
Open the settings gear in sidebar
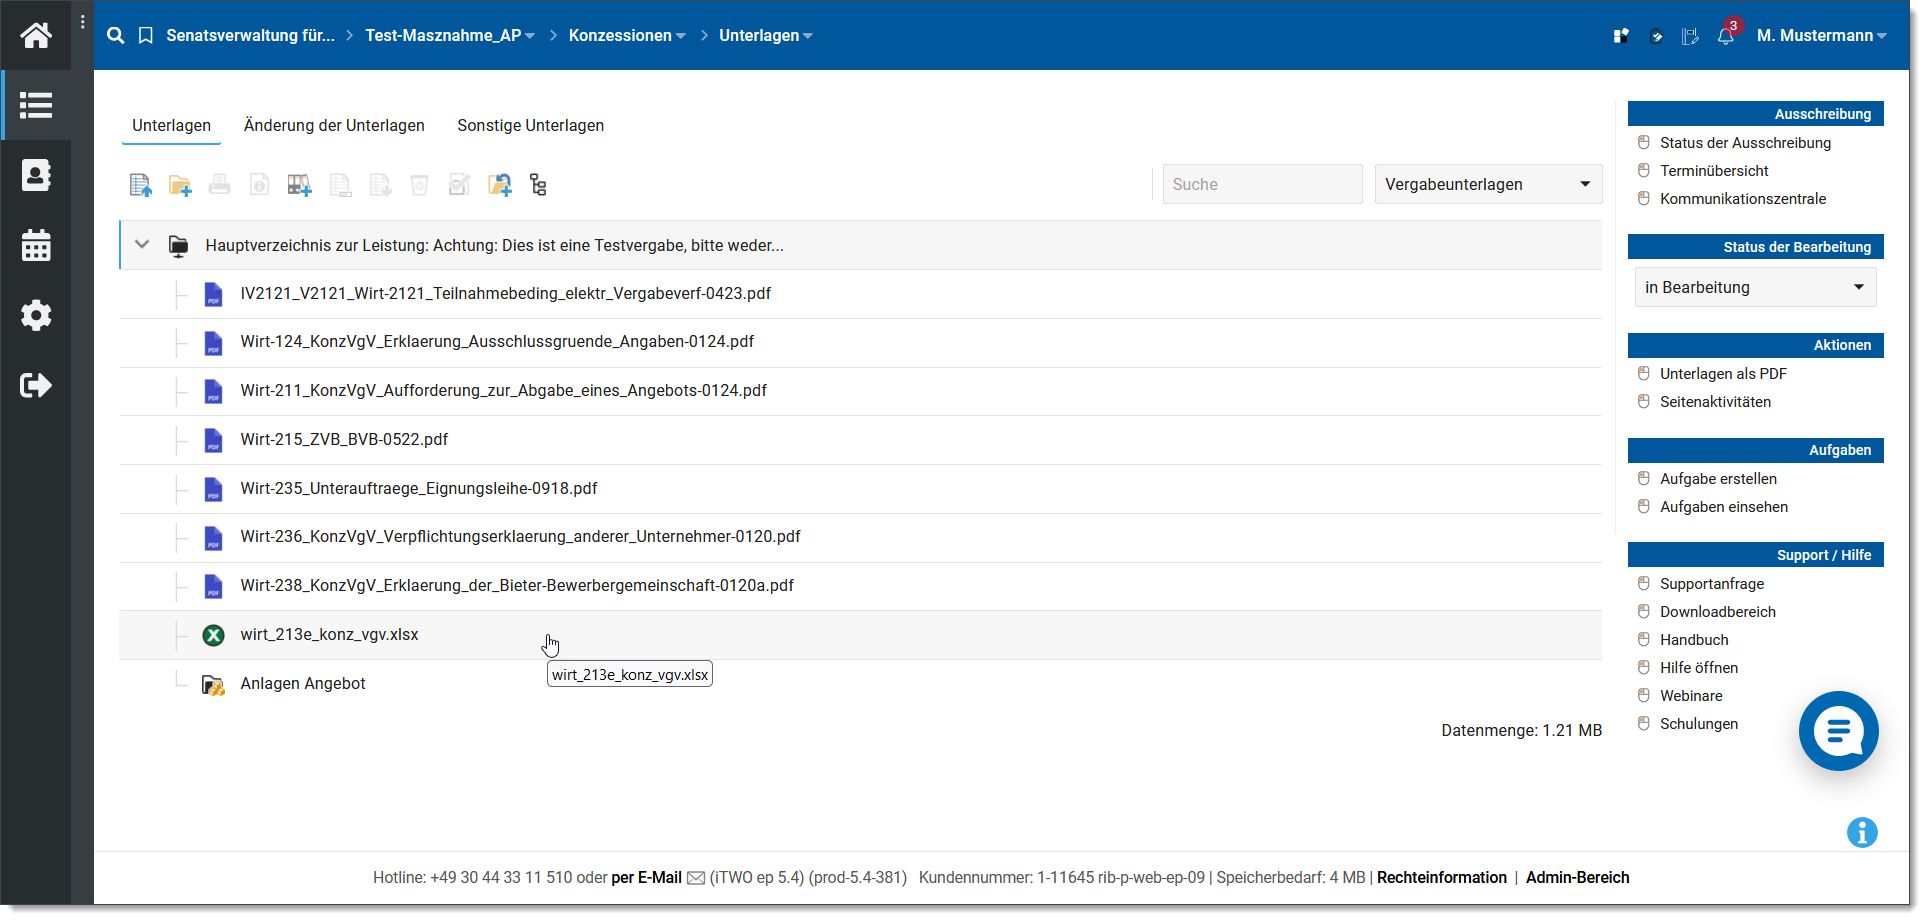click(x=36, y=315)
